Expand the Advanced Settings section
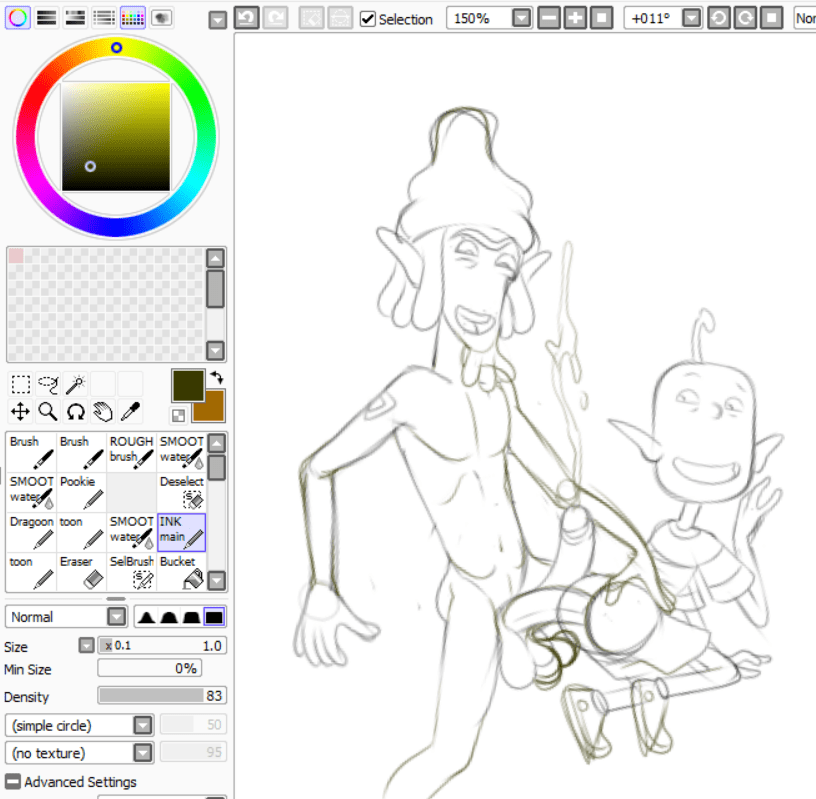 click(x=13, y=782)
